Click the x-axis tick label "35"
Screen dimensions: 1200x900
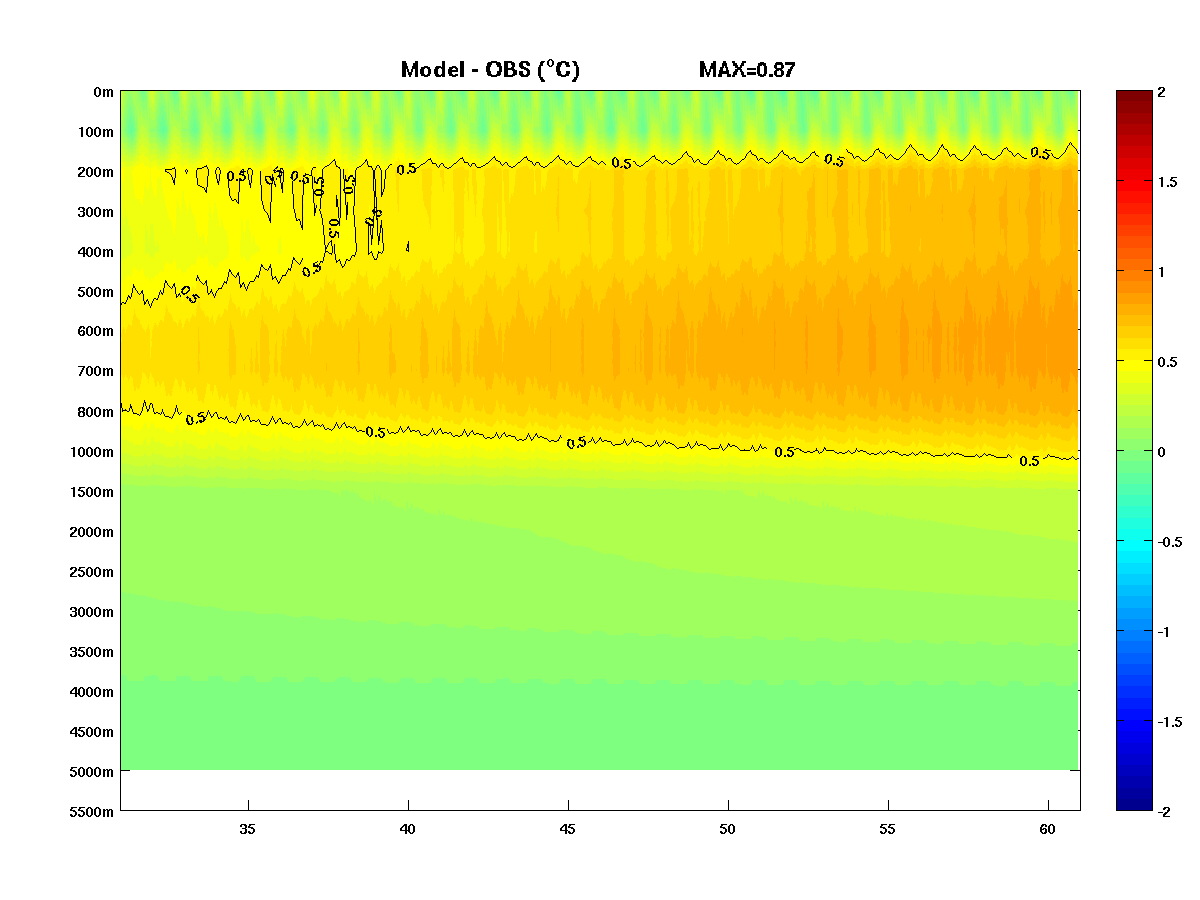248,829
